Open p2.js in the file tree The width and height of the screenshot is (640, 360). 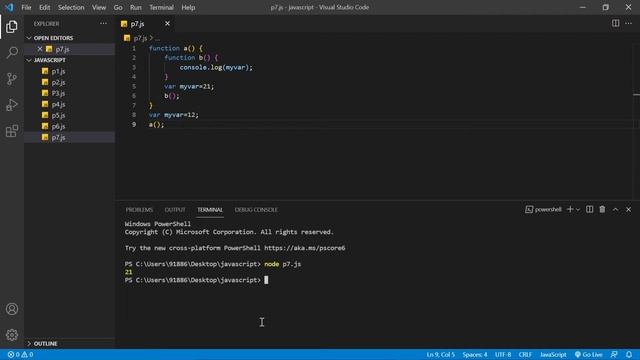coord(58,82)
